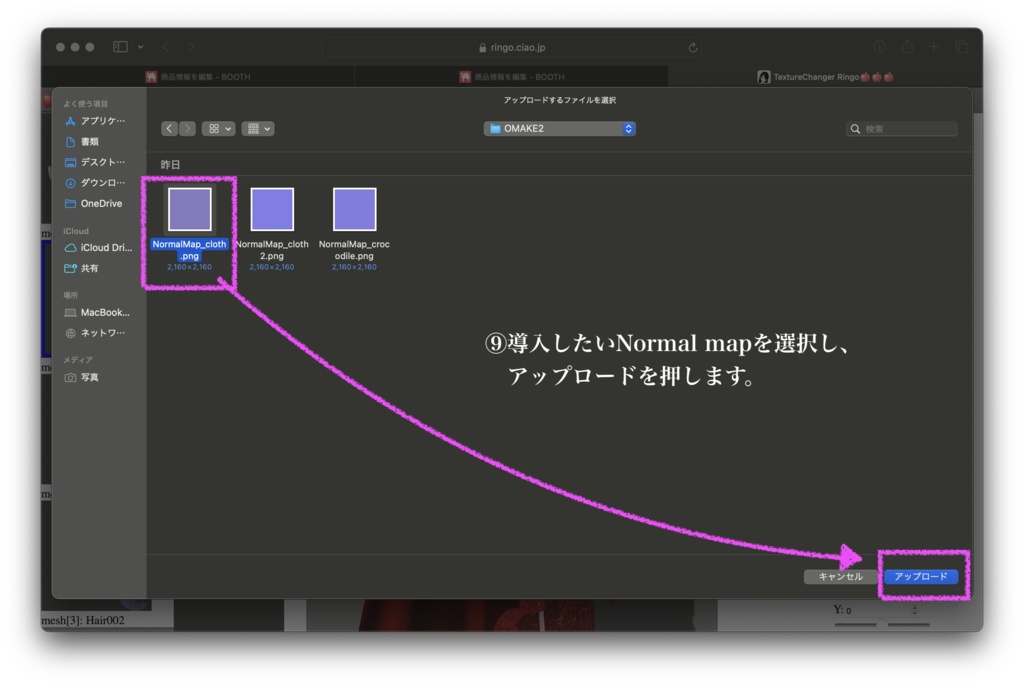This screenshot has width=1024, height=686.
Task: Open iCloud Drive from the sidebar
Action: coord(100,247)
